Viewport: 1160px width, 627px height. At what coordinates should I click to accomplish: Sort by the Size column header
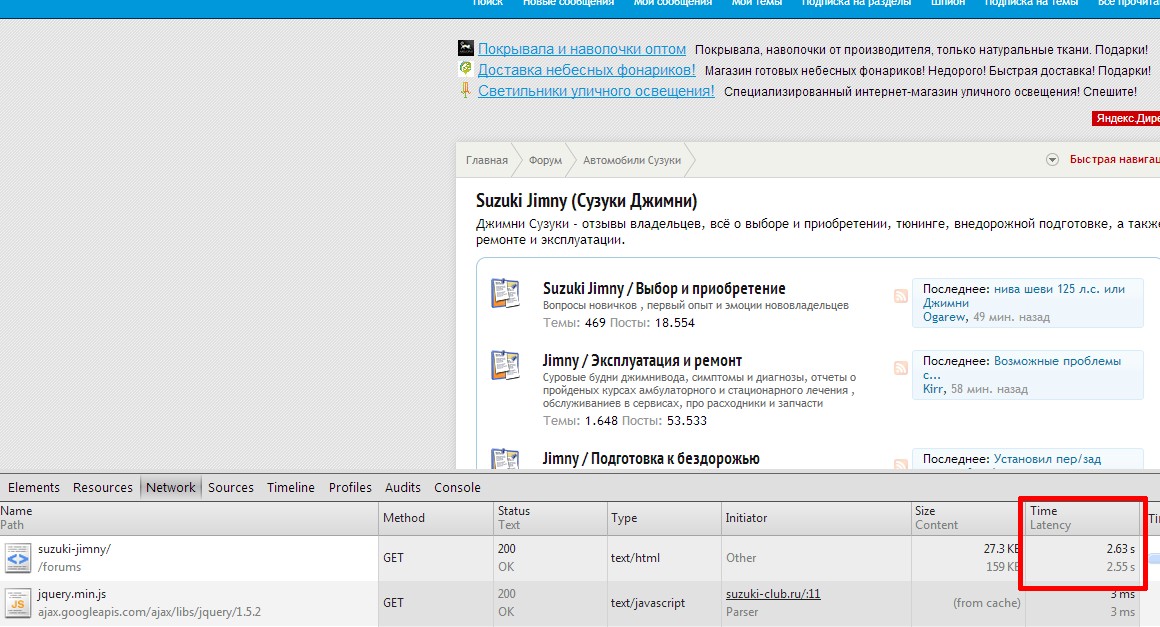click(968, 518)
